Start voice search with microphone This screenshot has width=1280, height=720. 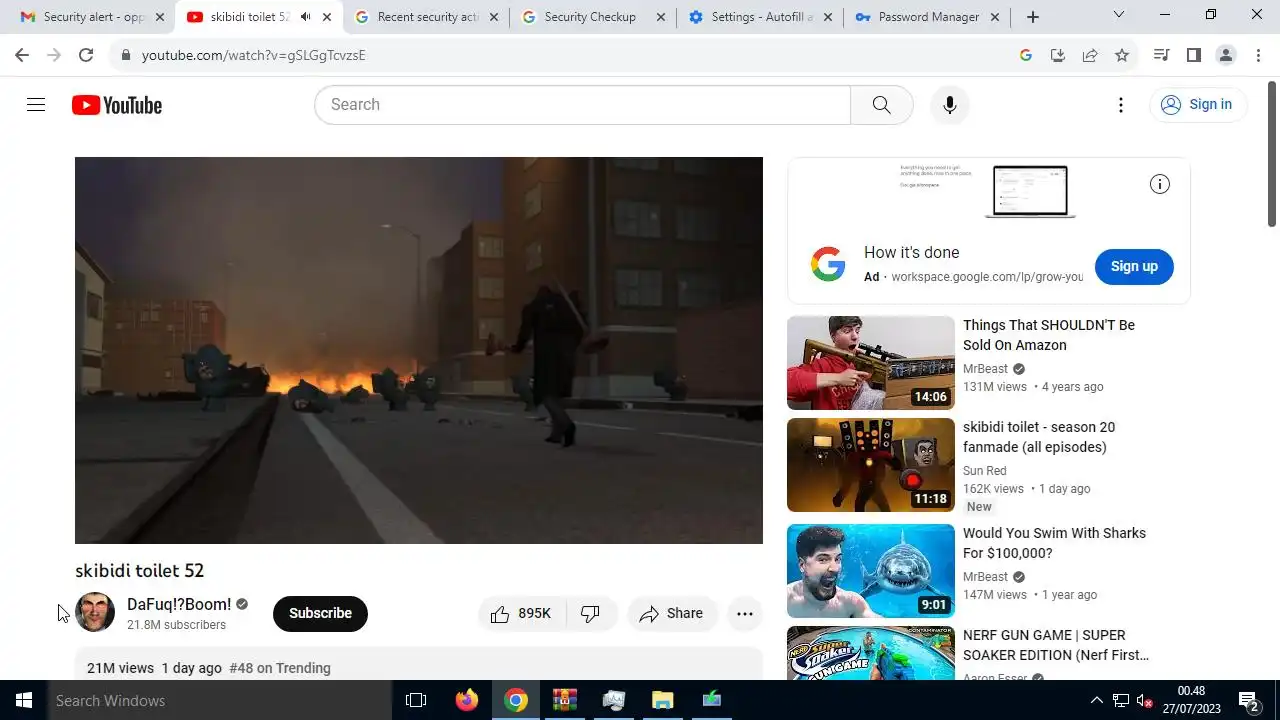click(949, 105)
